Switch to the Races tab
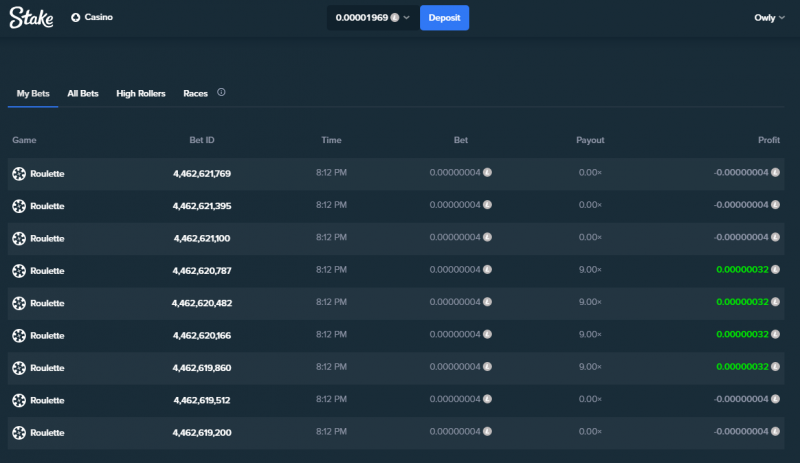This screenshot has width=800, height=463. (195, 93)
